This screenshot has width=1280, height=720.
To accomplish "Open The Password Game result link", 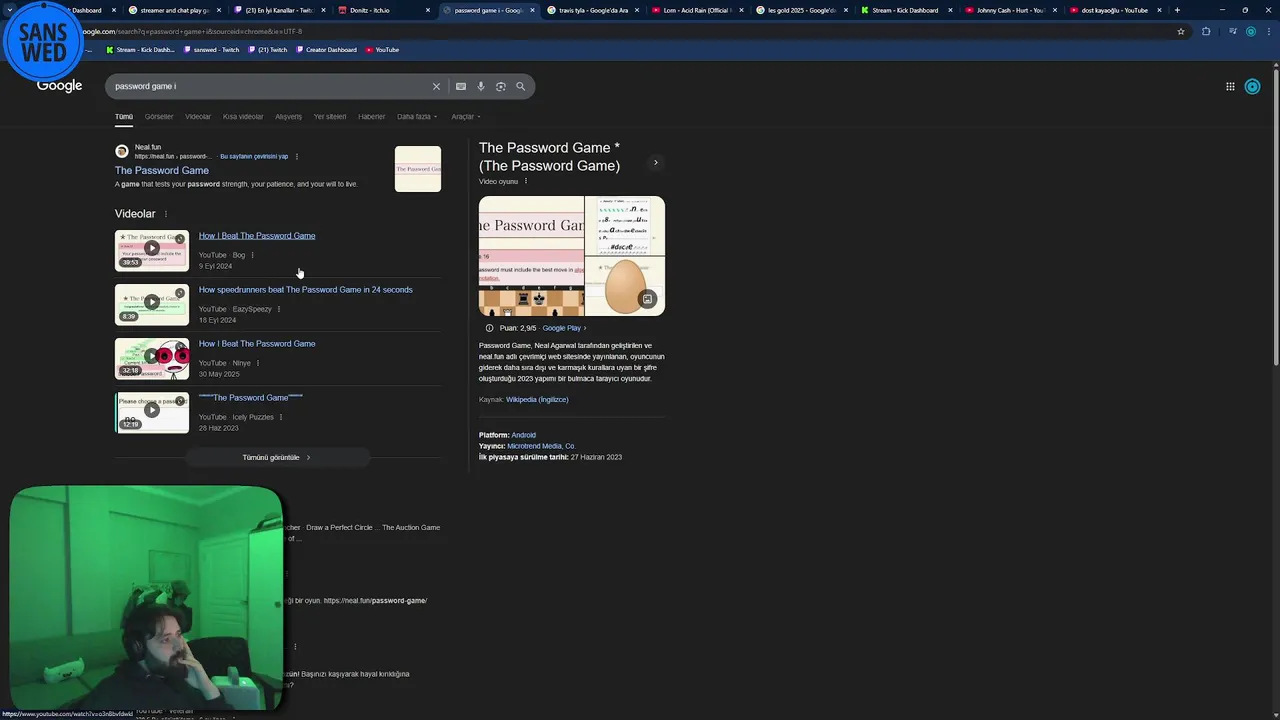I will tap(162, 171).
